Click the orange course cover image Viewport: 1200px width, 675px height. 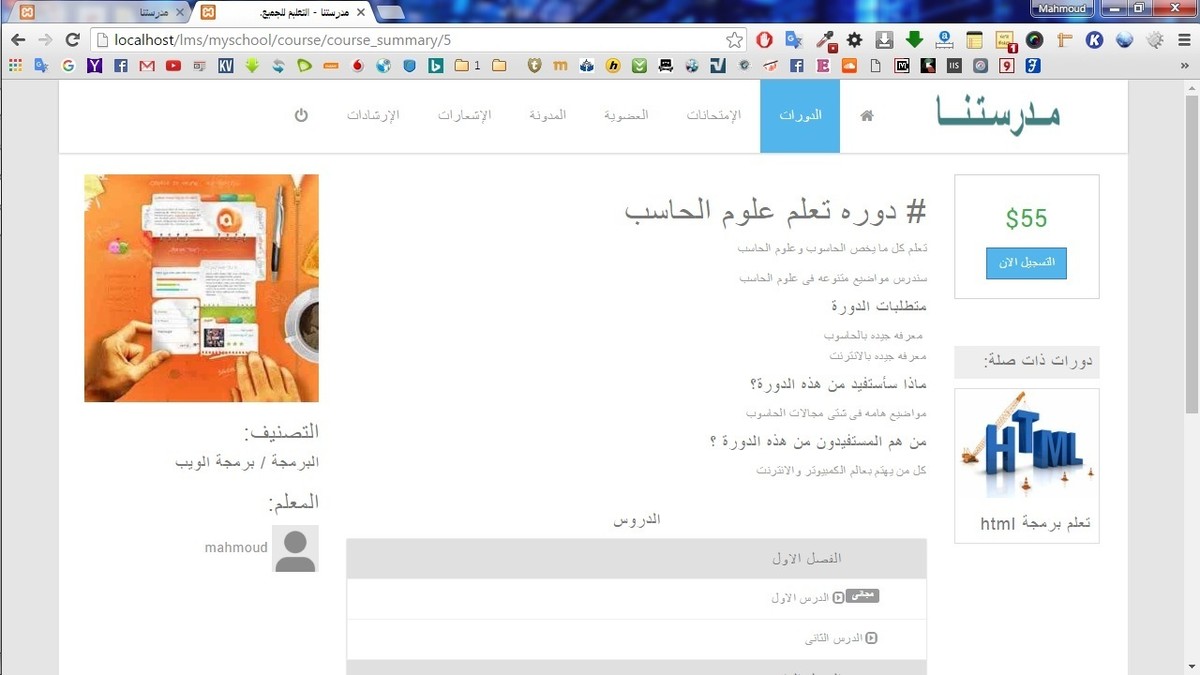201,288
